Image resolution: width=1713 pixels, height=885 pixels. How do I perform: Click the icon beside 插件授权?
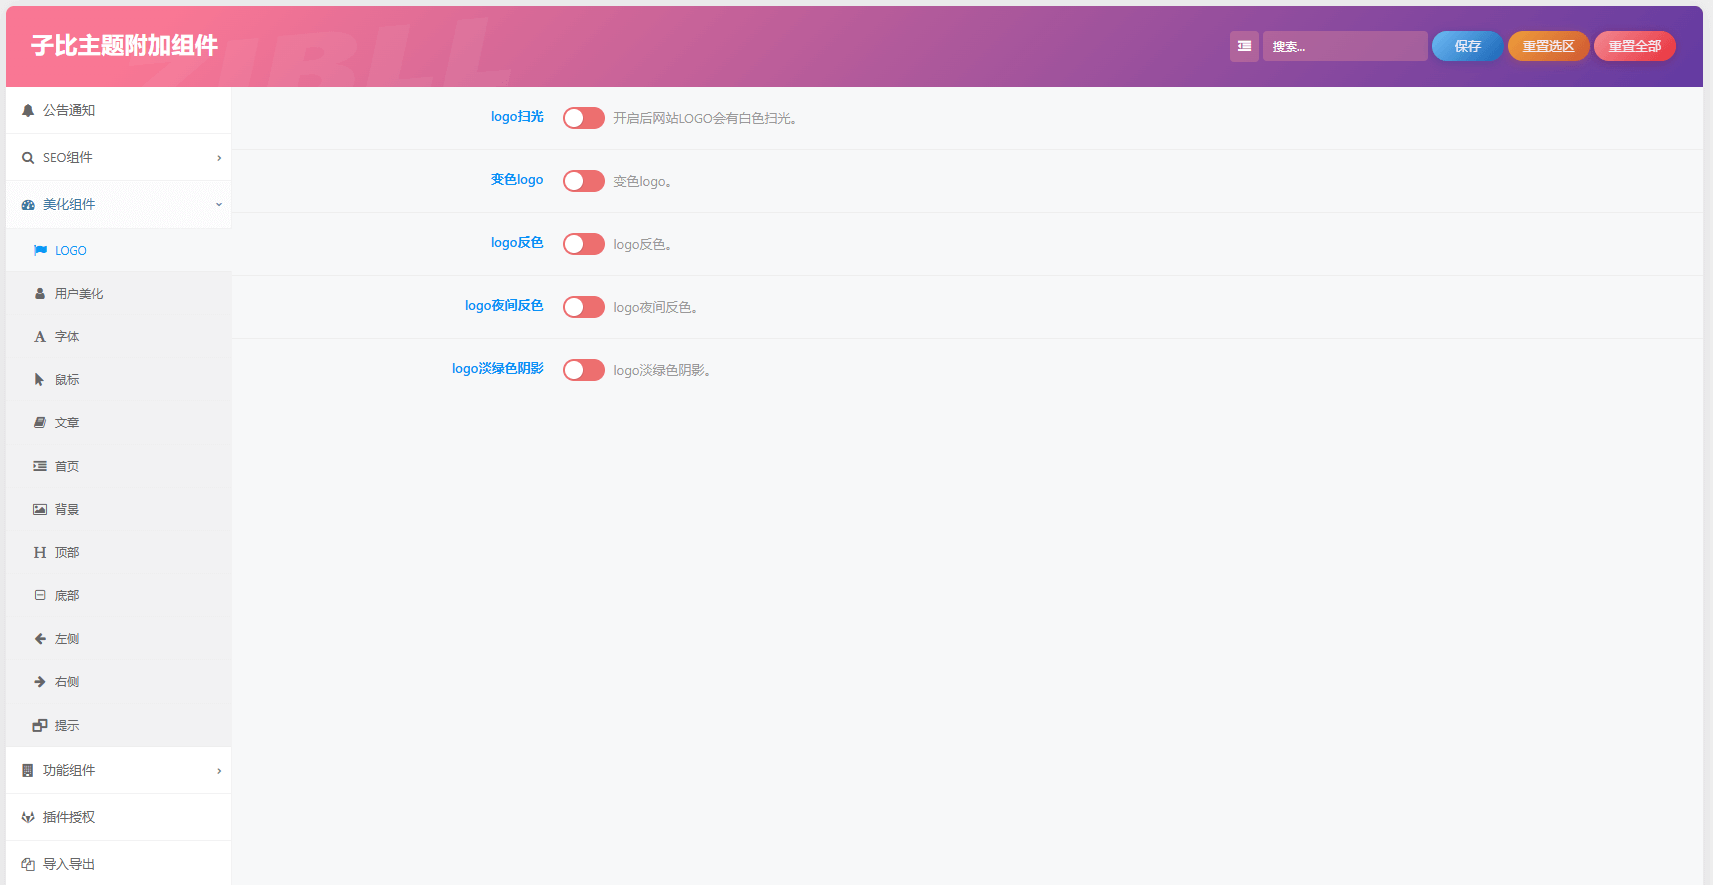coord(28,818)
